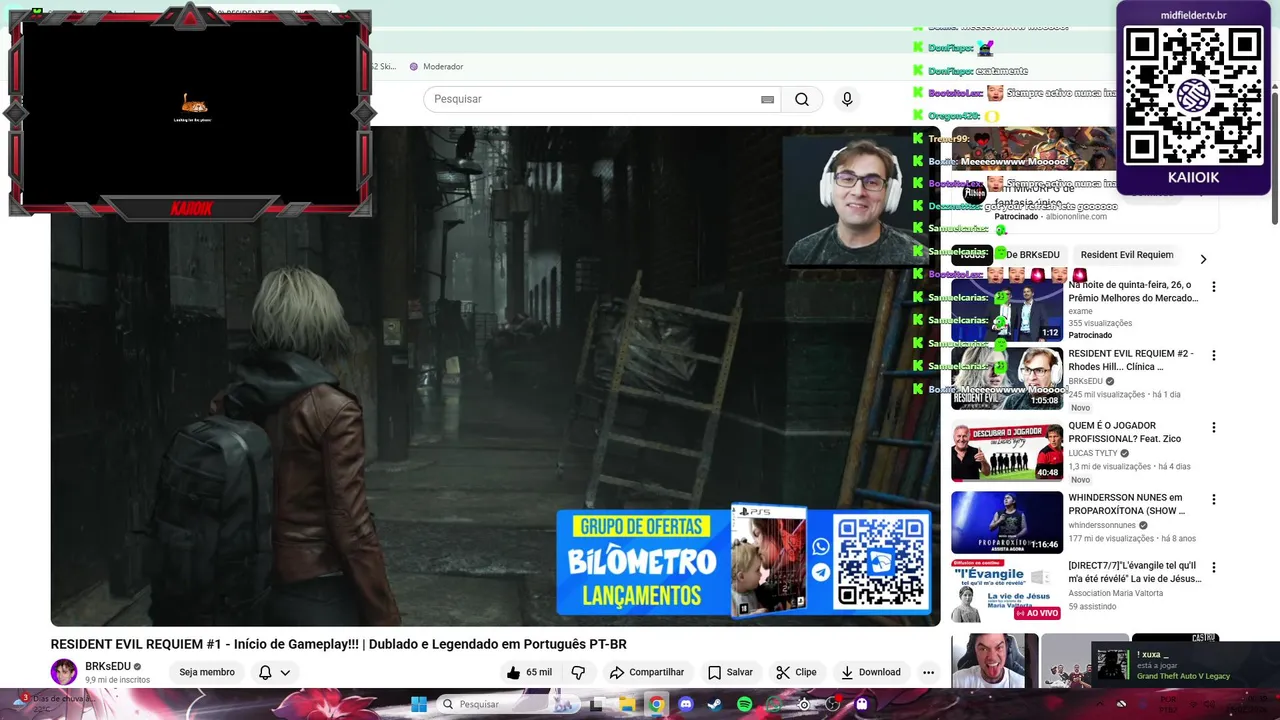Click the whinderssonnunes channel name
Viewport: 1280px width, 720px height.
coord(1102,525)
